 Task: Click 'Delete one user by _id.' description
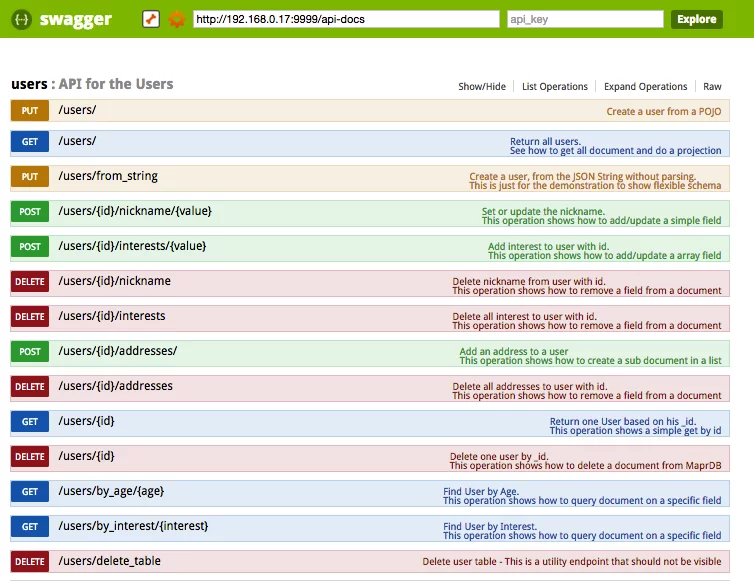pyautogui.click(x=499, y=457)
